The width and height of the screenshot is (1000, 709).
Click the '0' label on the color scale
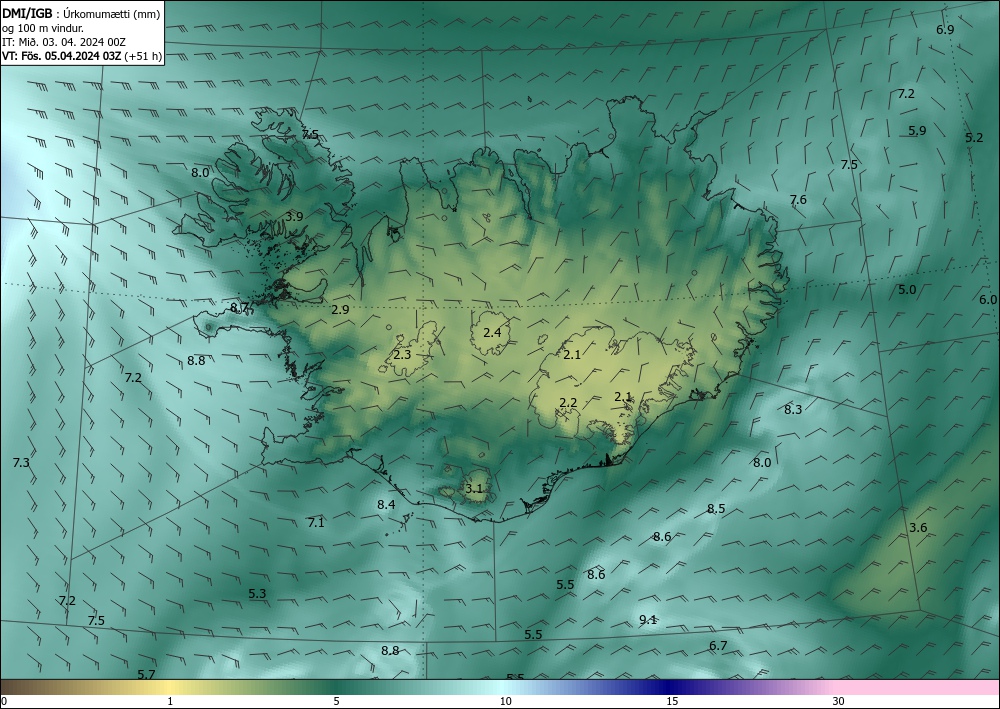4,701
